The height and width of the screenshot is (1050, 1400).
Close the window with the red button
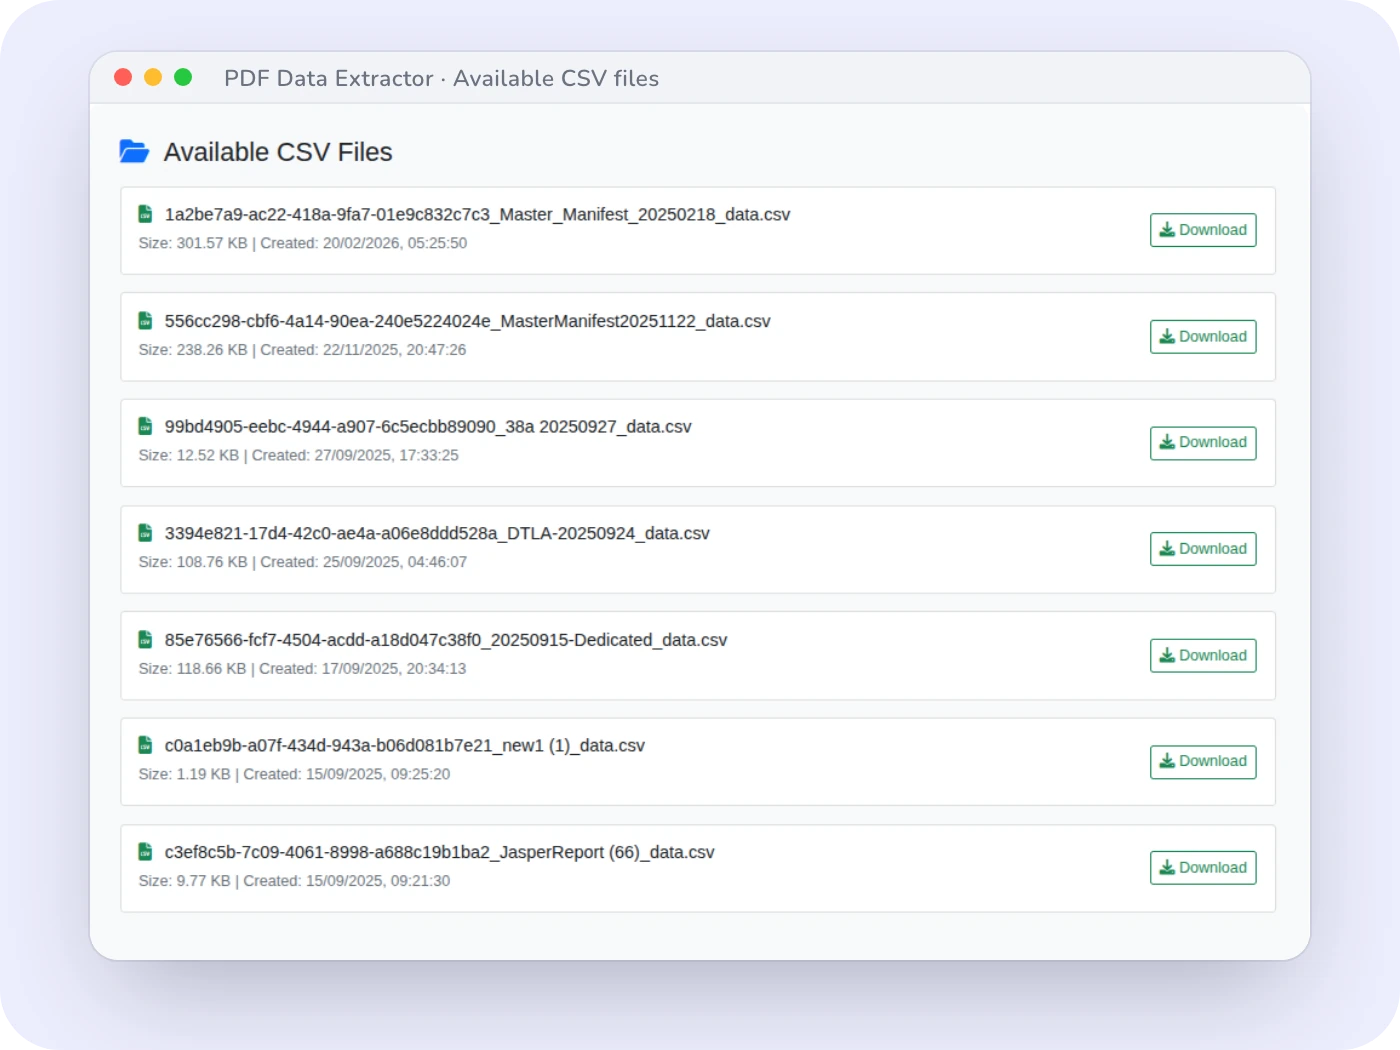pyautogui.click(x=123, y=77)
